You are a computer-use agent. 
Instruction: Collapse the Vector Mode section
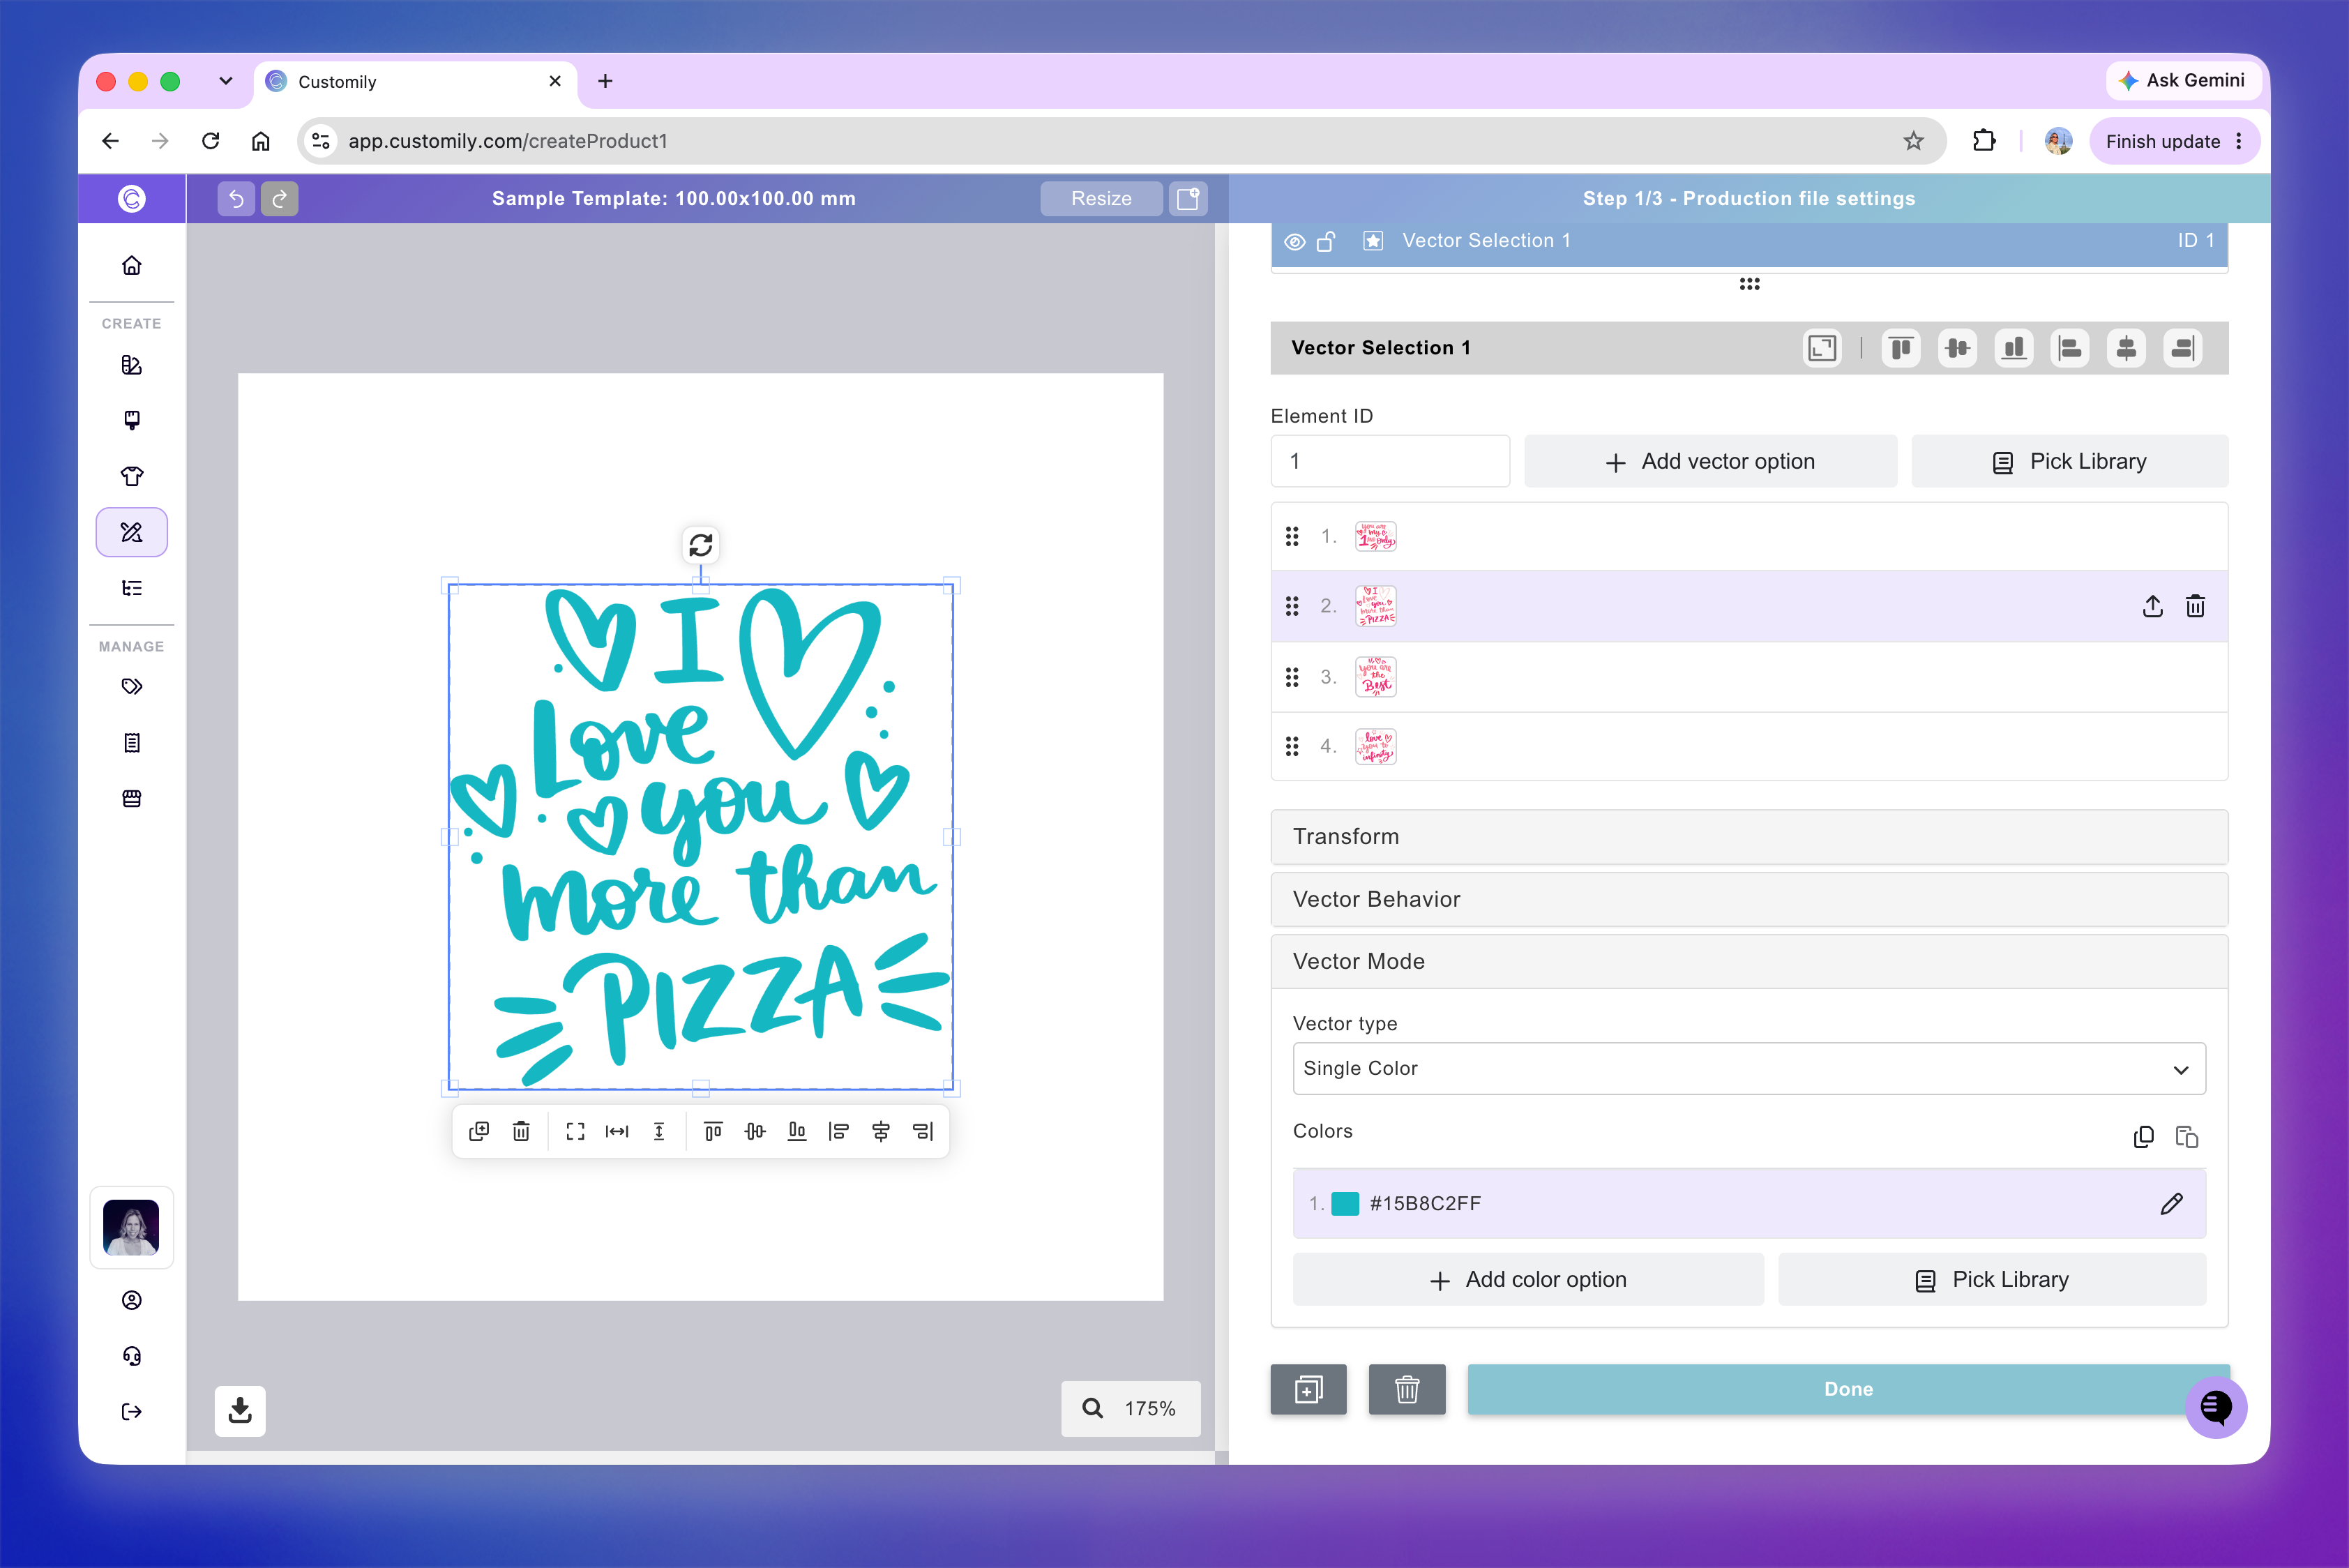point(1749,961)
